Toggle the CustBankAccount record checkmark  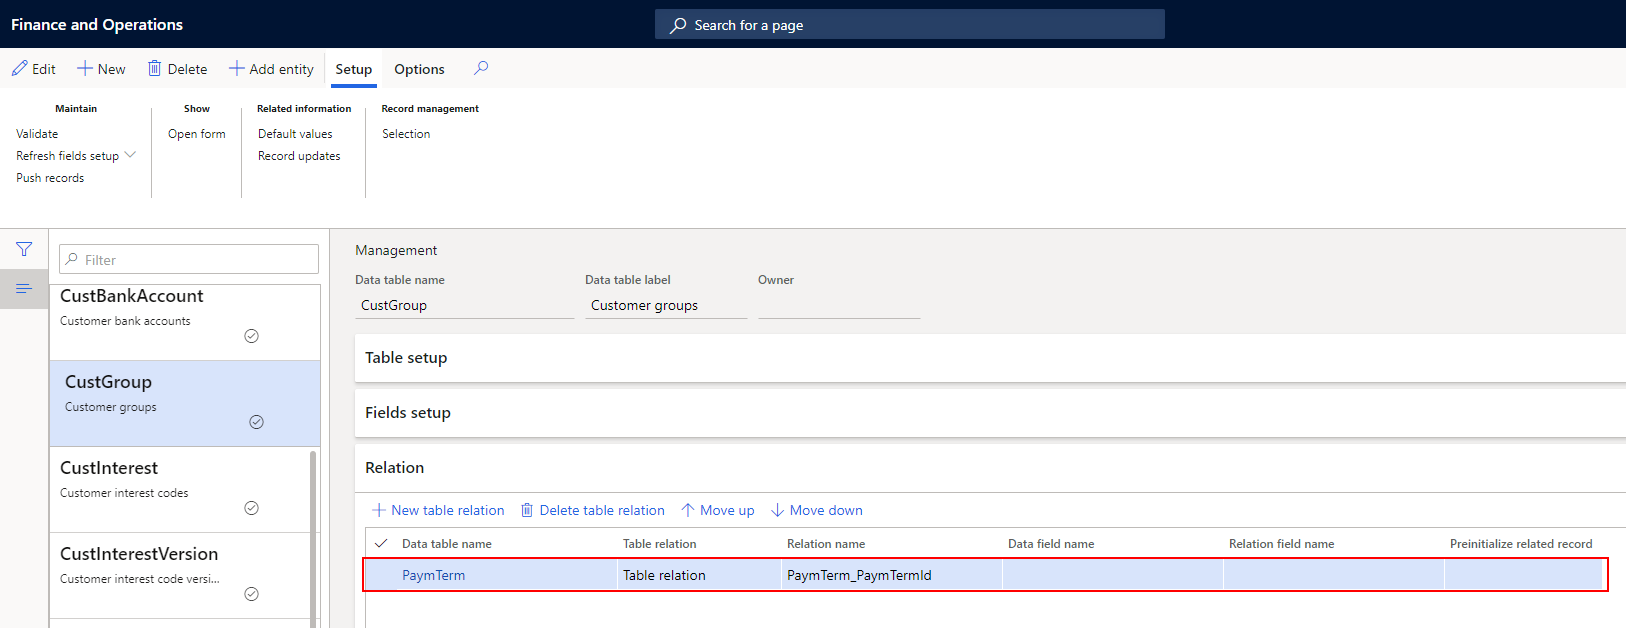252,336
